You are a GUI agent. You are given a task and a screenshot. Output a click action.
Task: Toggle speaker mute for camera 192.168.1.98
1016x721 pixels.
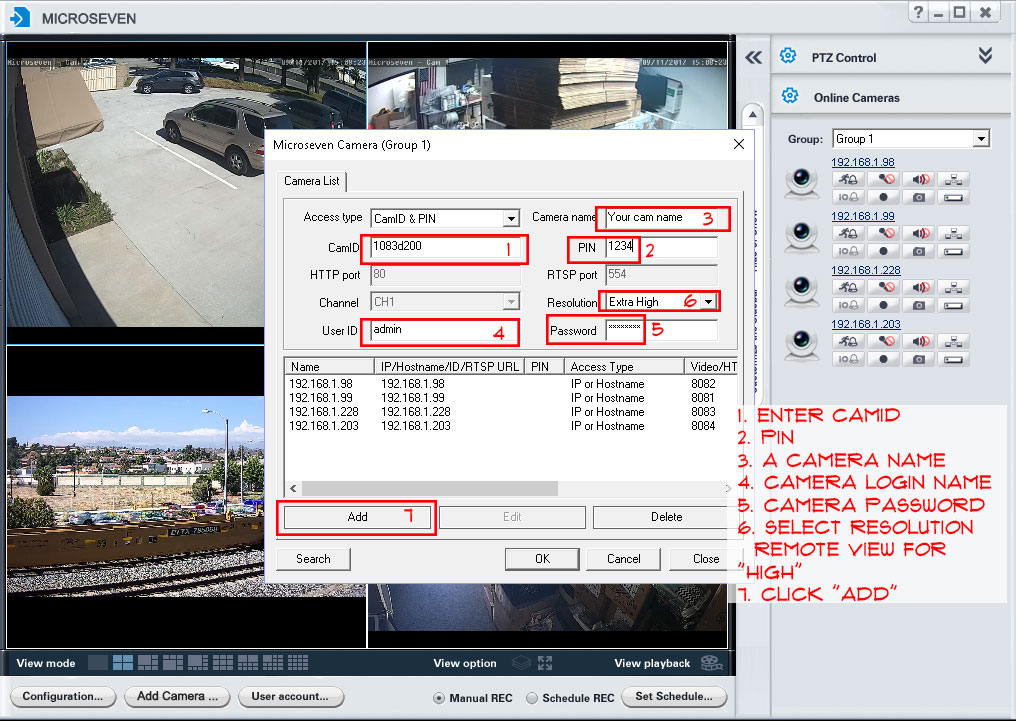point(919,179)
